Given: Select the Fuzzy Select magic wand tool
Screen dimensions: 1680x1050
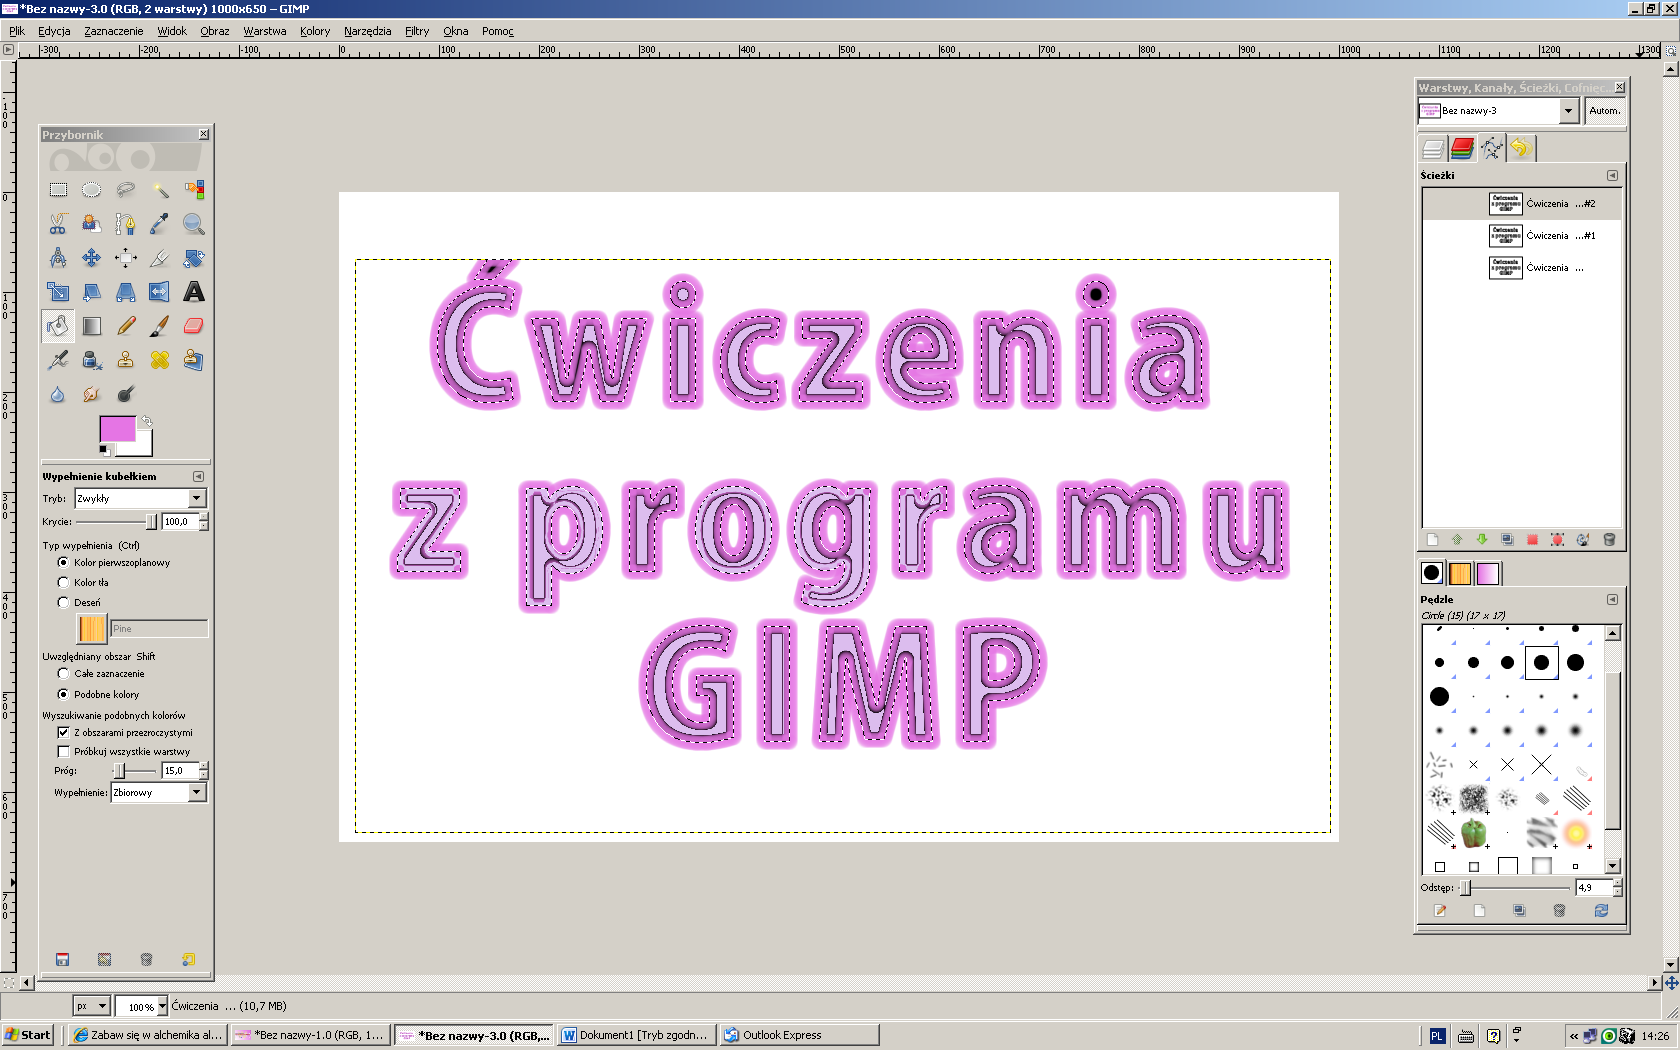Looking at the screenshot, I should point(159,190).
